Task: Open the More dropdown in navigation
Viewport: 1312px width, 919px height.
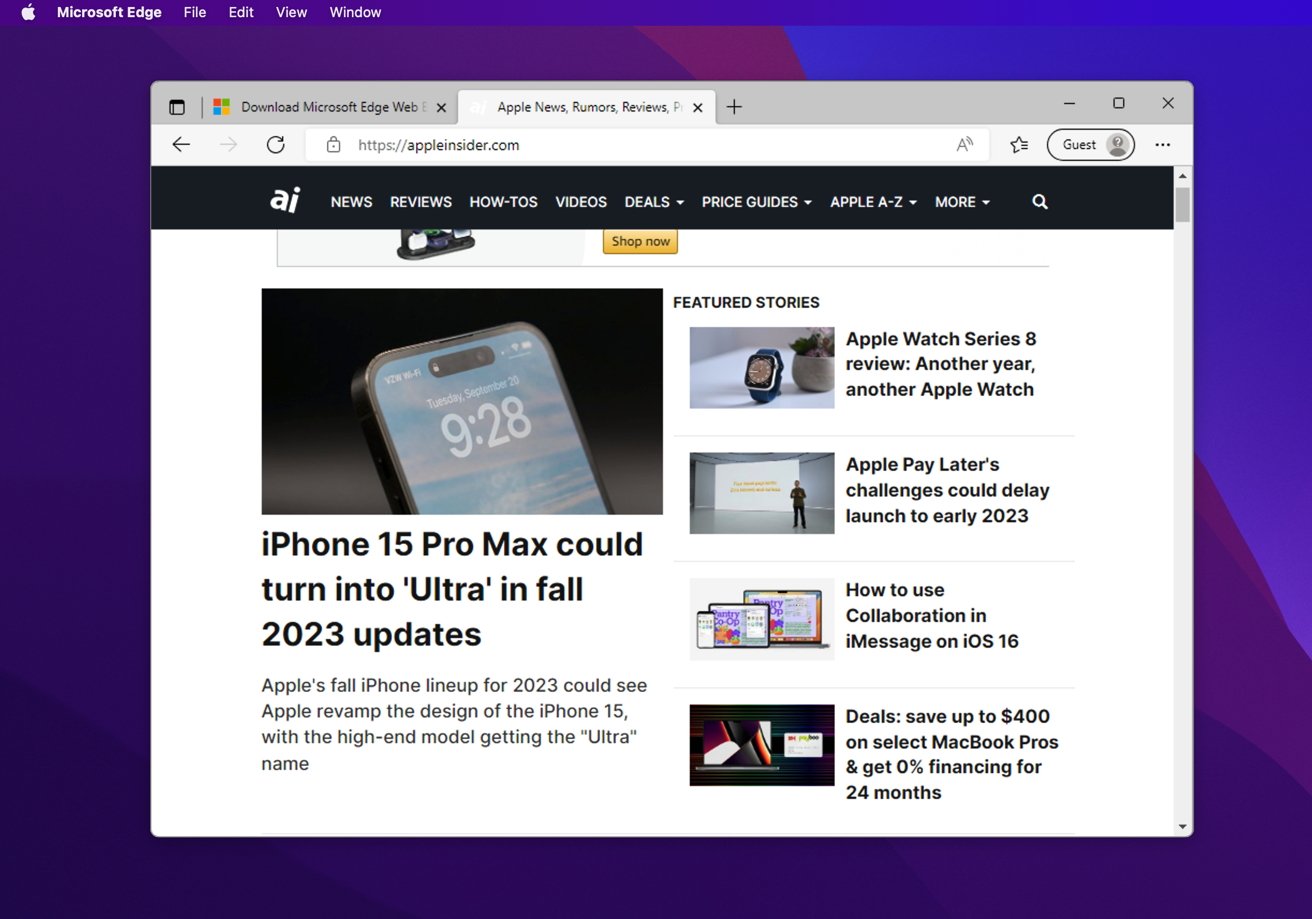Action: pos(962,202)
